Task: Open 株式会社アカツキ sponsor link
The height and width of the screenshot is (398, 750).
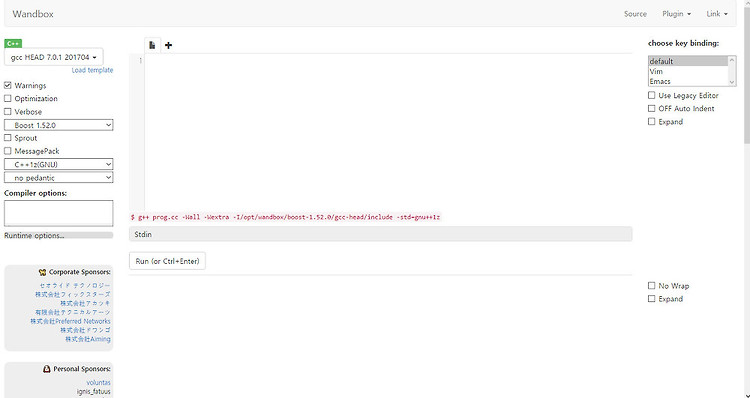Action: click(x=85, y=303)
